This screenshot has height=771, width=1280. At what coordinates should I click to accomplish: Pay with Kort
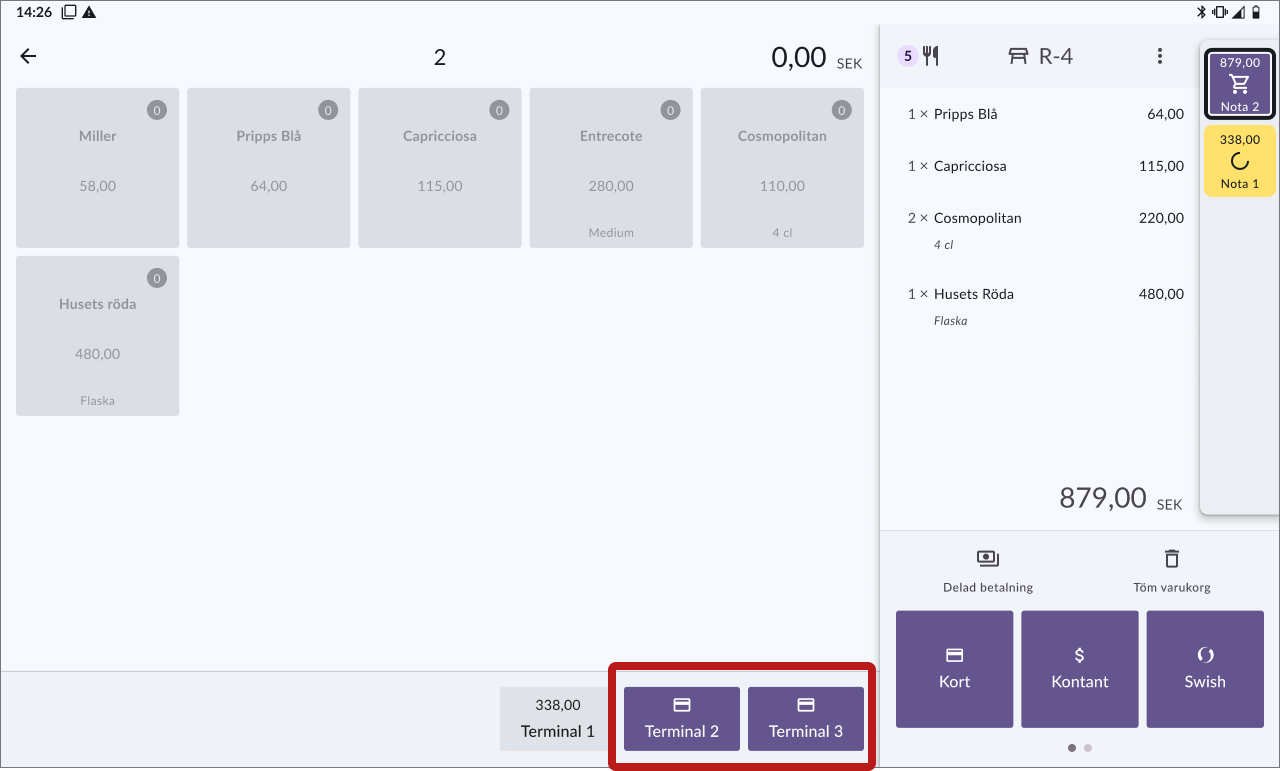pos(955,669)
